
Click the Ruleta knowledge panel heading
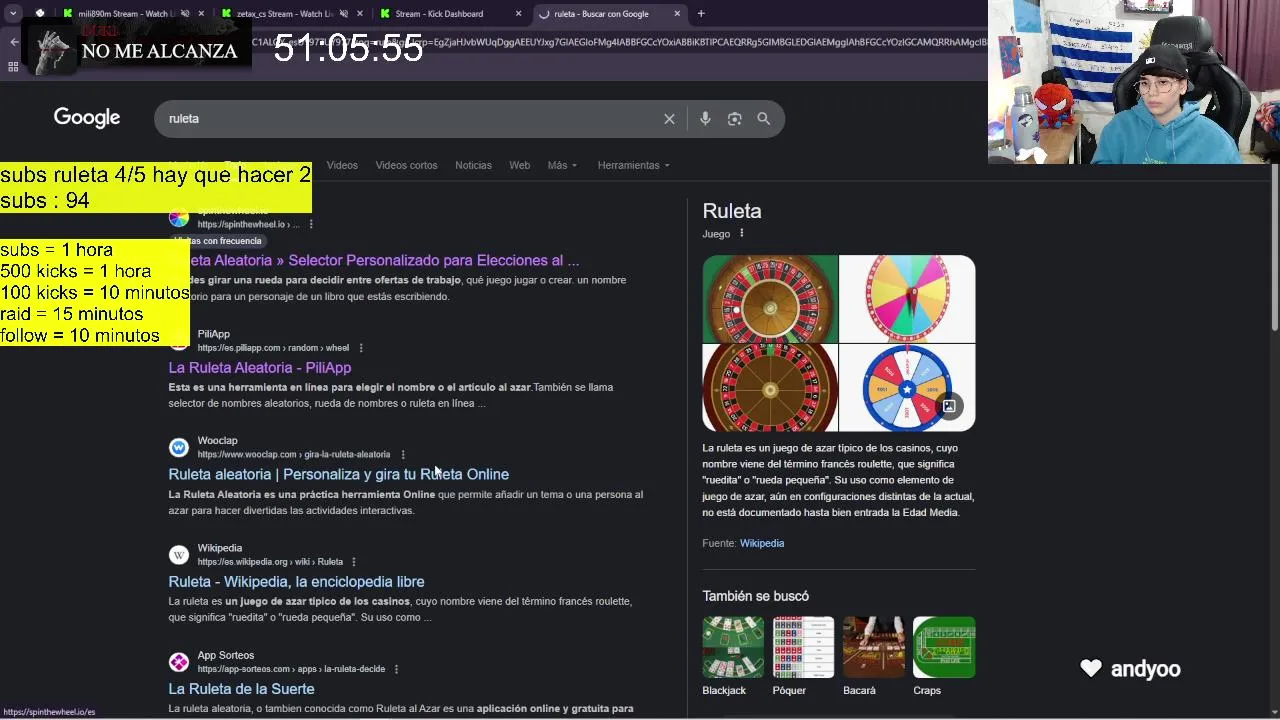[732, 211]
